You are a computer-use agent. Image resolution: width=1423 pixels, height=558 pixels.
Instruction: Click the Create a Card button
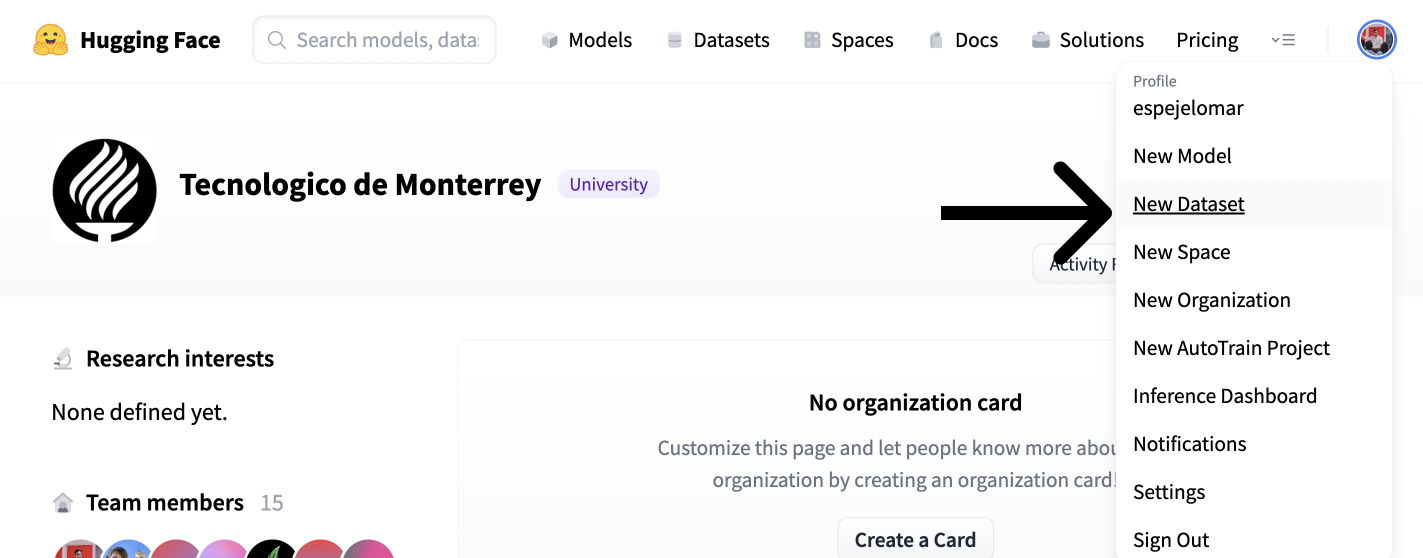coord(915,540)
